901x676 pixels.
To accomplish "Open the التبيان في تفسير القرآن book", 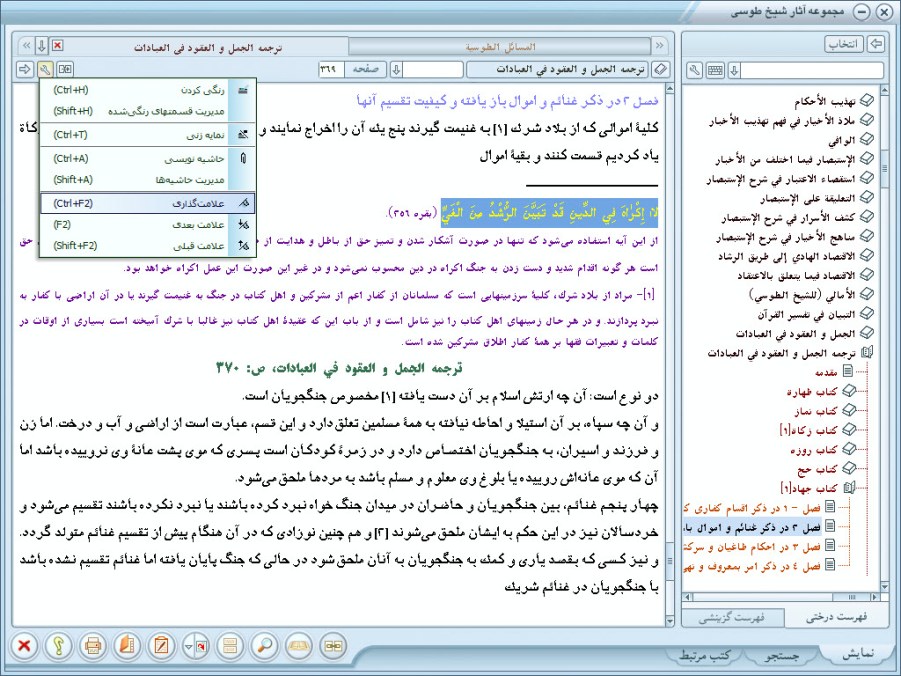I will (x=807, y=314).
